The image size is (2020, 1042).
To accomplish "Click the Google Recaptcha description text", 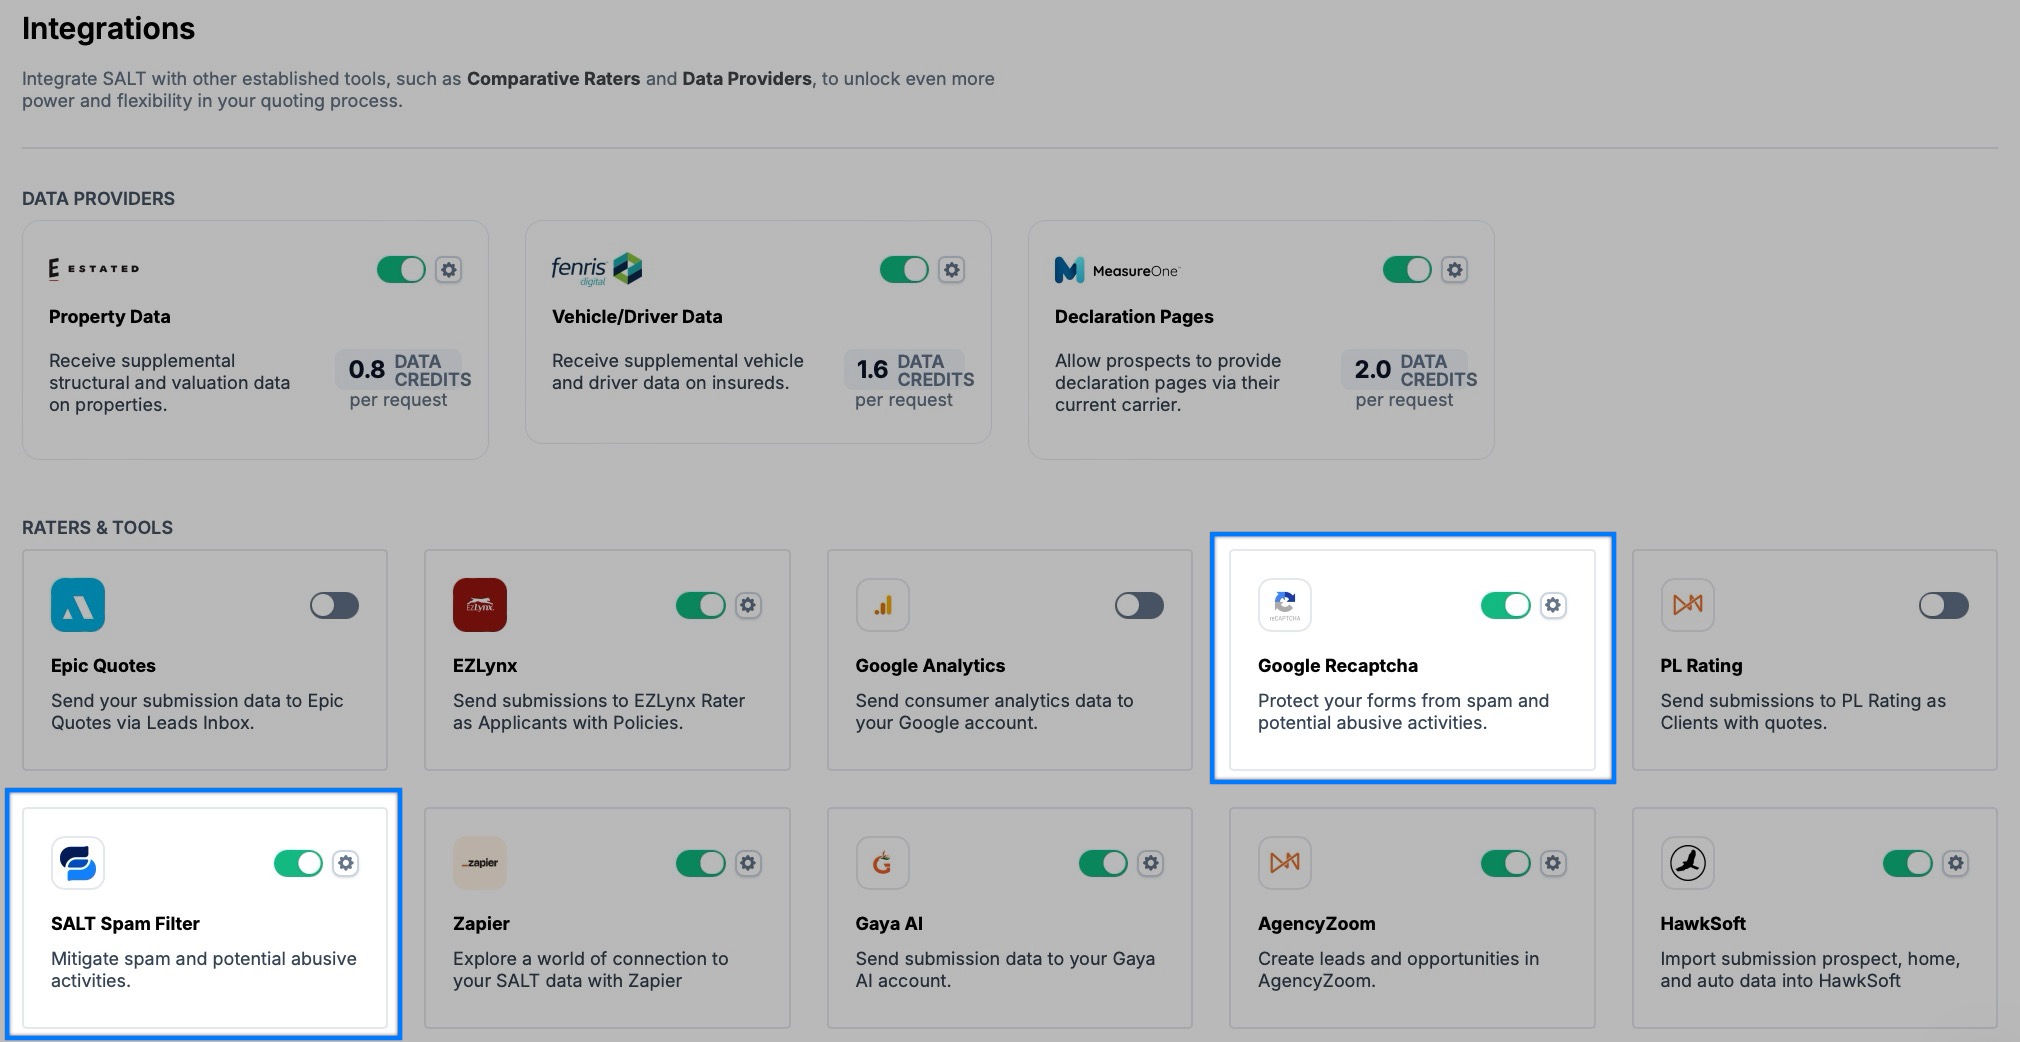I will [1403, 712].
